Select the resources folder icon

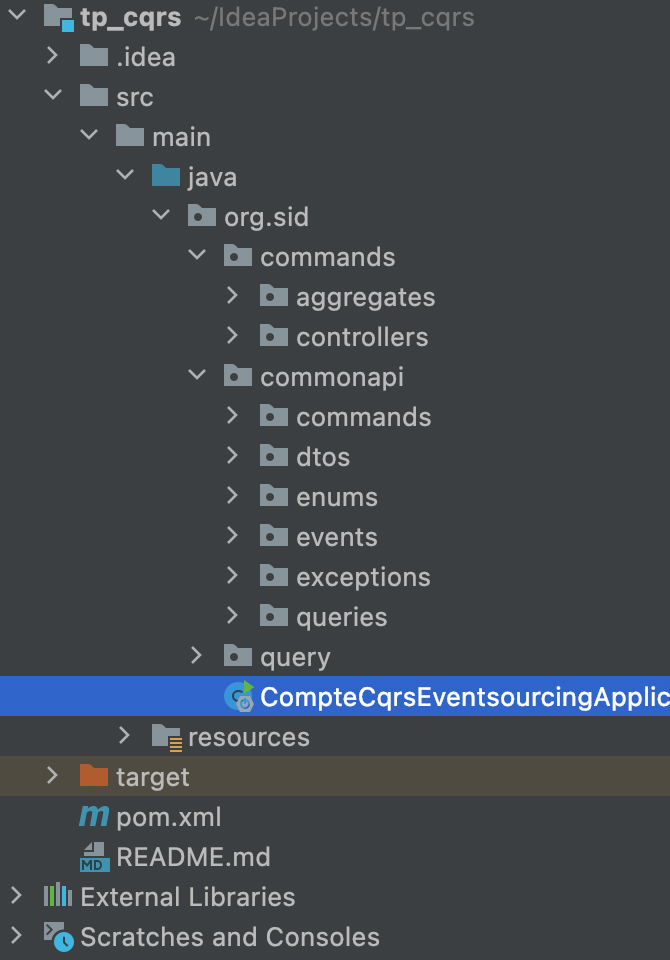point(164,737)
